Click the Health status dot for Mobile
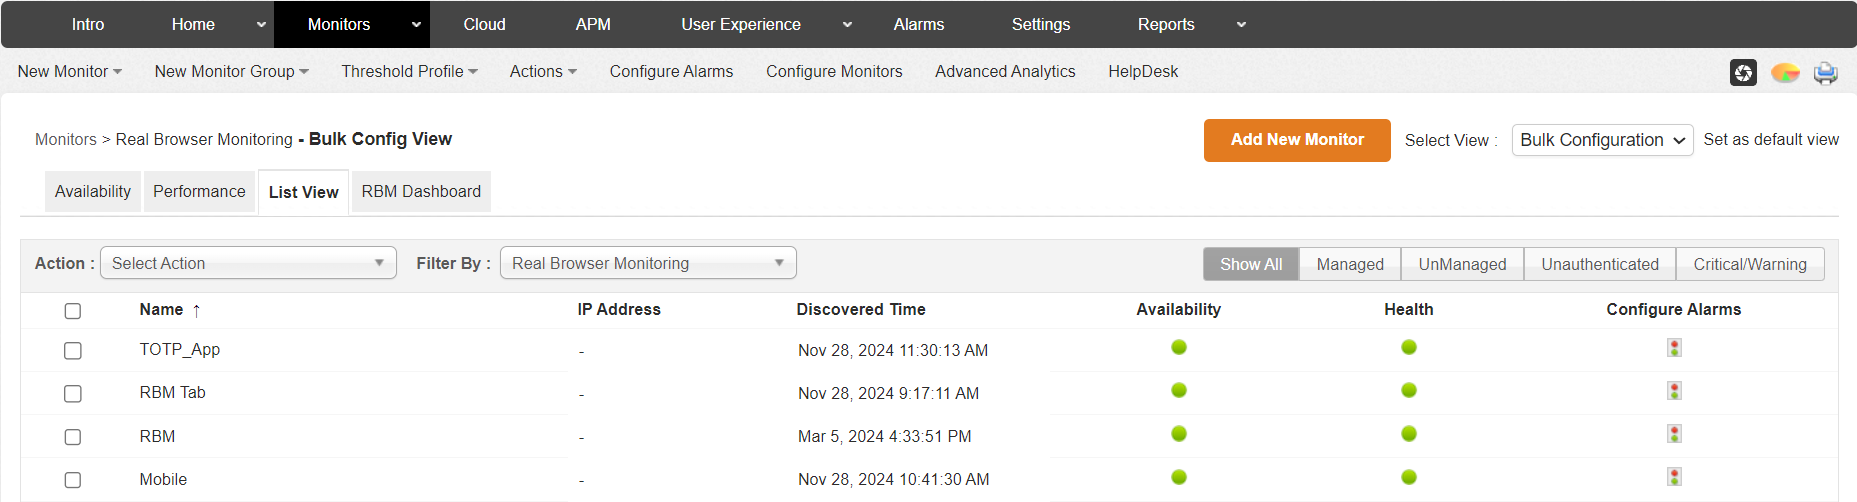This screenshot has height=502, width=1857. [1409, 477]
